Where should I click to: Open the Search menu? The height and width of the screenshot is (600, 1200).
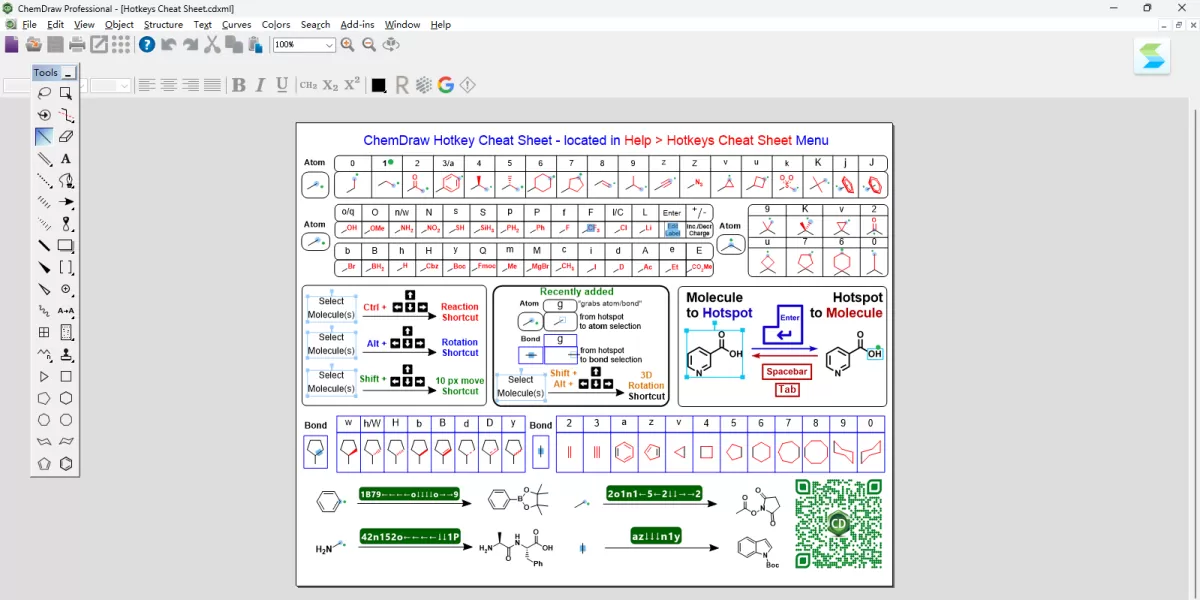pos(315,24)
